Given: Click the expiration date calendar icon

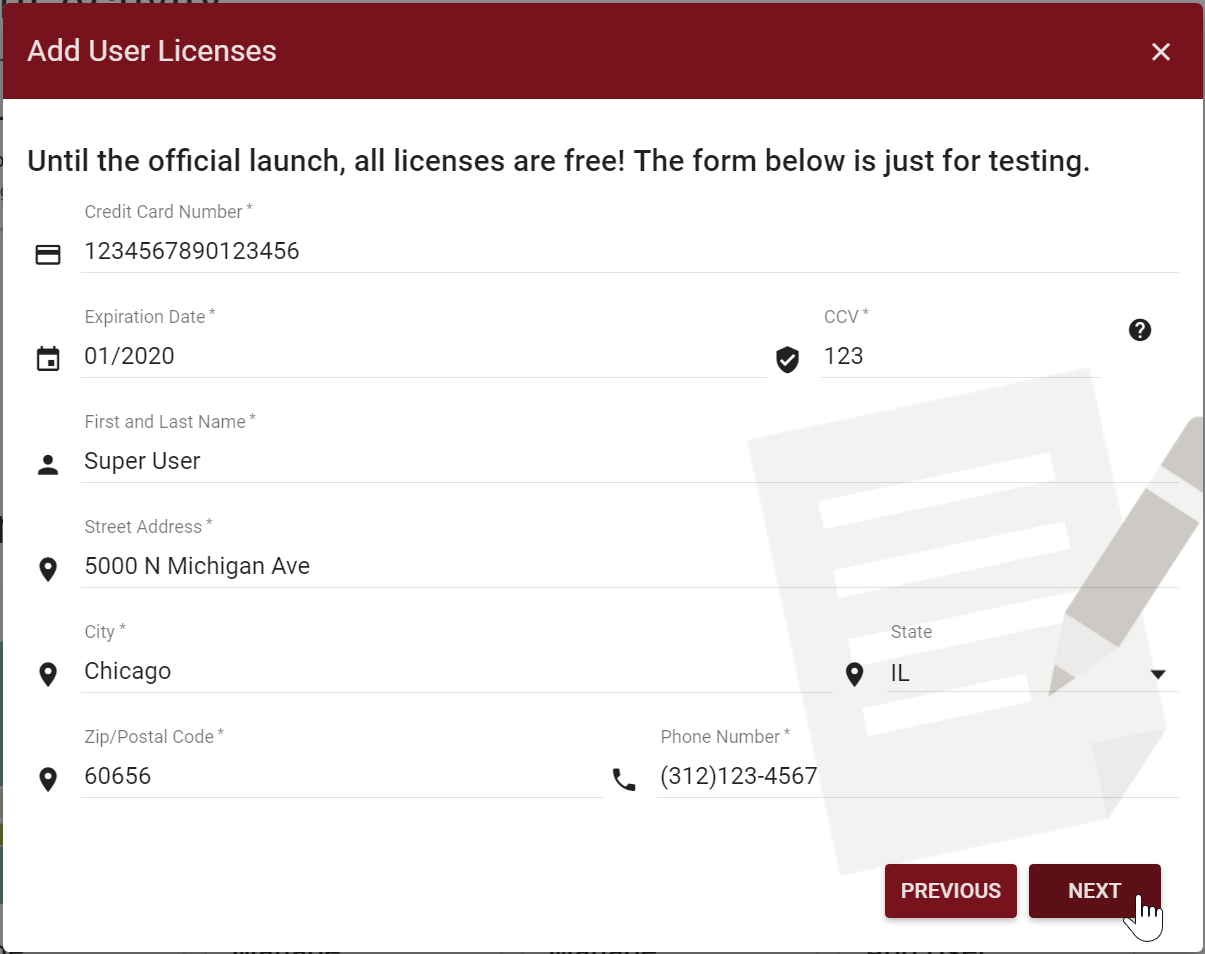Looking at the screenshot, I should pos(48,359).
